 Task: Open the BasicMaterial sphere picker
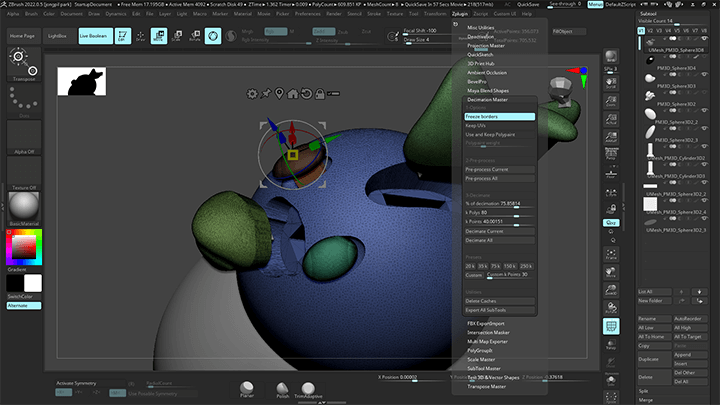click(24, 208)
